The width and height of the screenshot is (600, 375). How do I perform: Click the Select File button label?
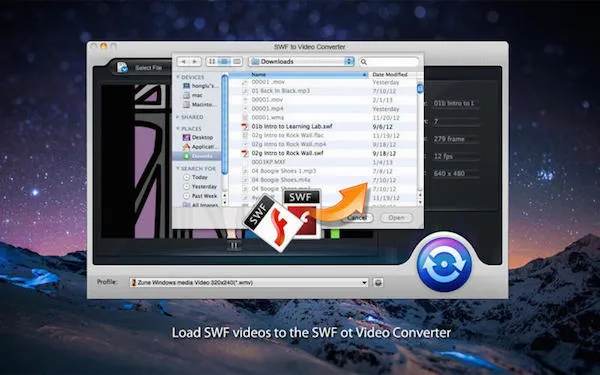point(148,68)
